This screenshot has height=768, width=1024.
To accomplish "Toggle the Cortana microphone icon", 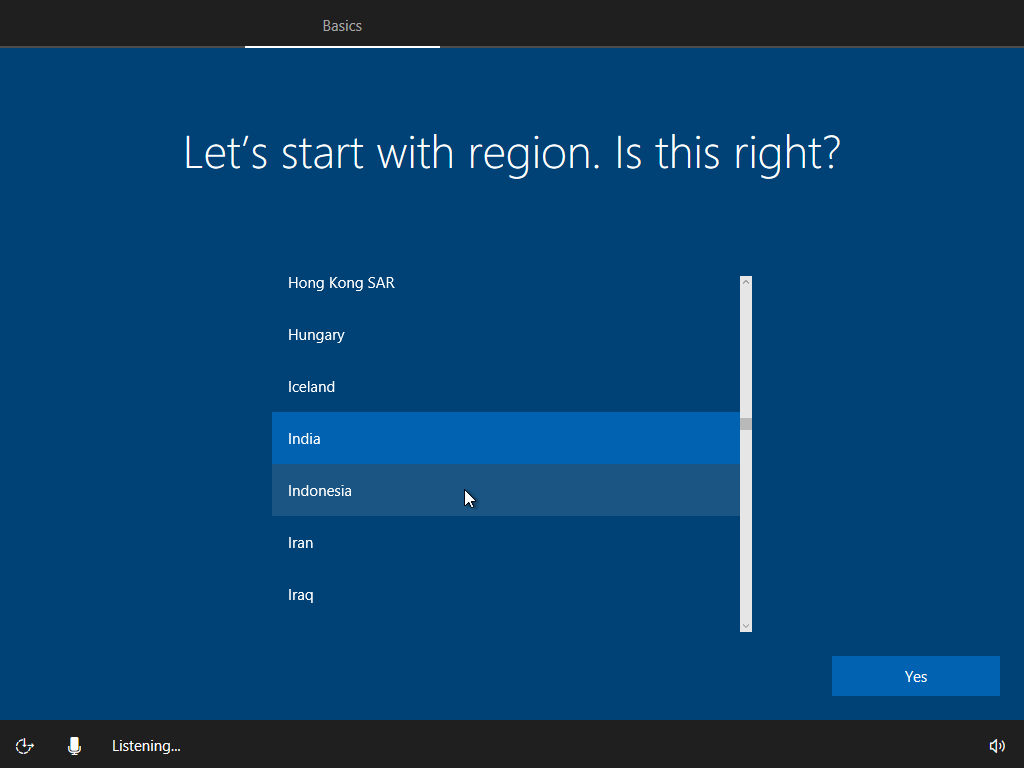I will pos(74,746).
